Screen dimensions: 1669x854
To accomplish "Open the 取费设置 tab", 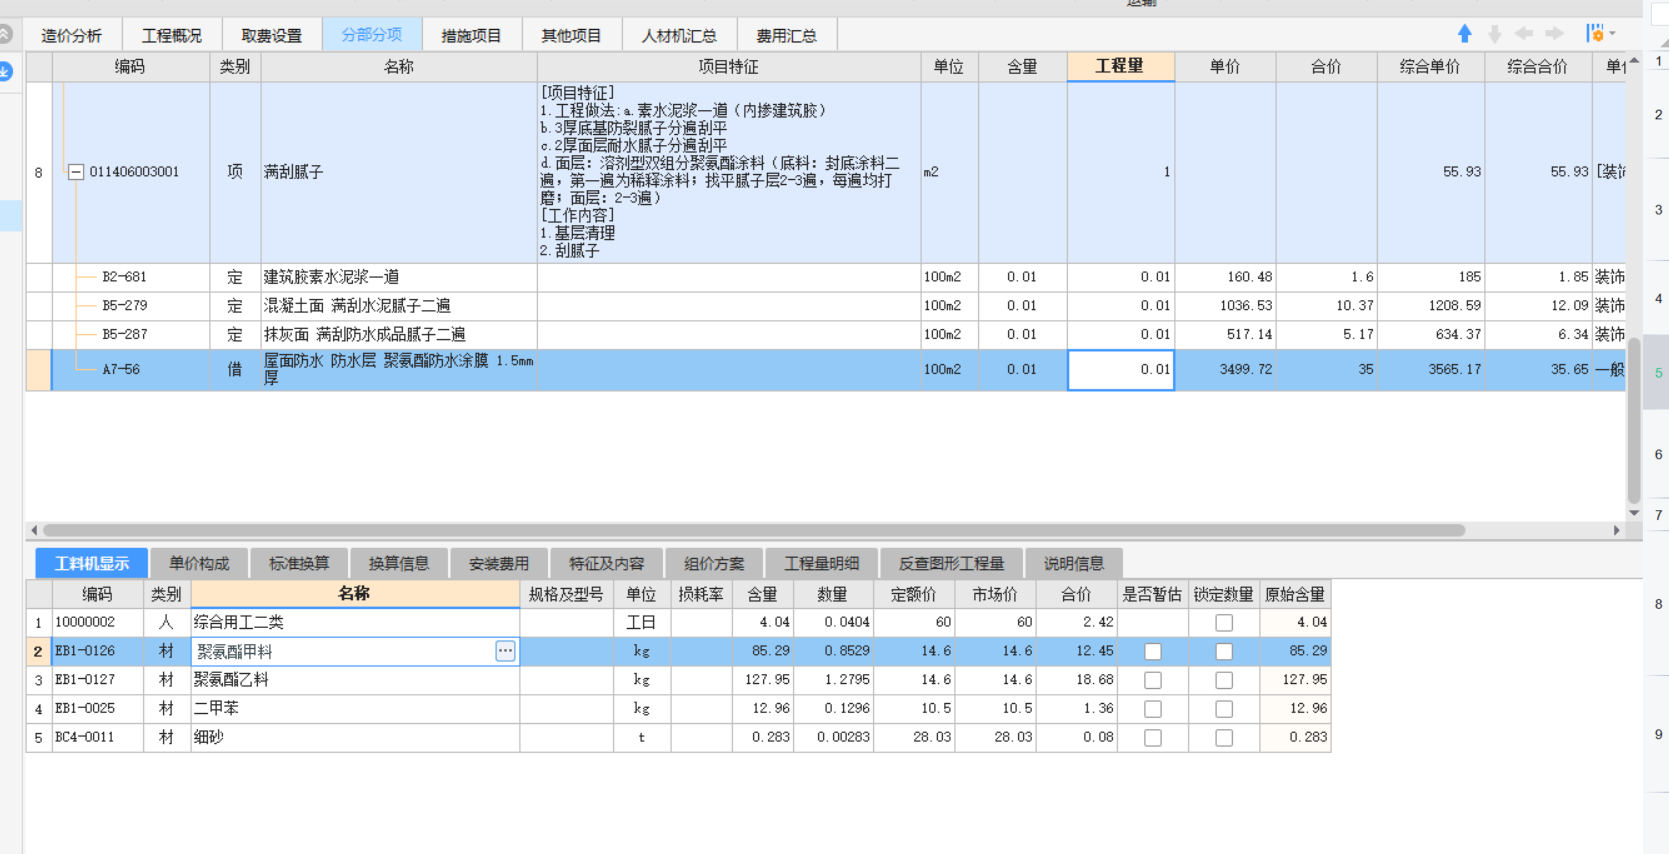I will pyautogui.click(x=272, y=35).
